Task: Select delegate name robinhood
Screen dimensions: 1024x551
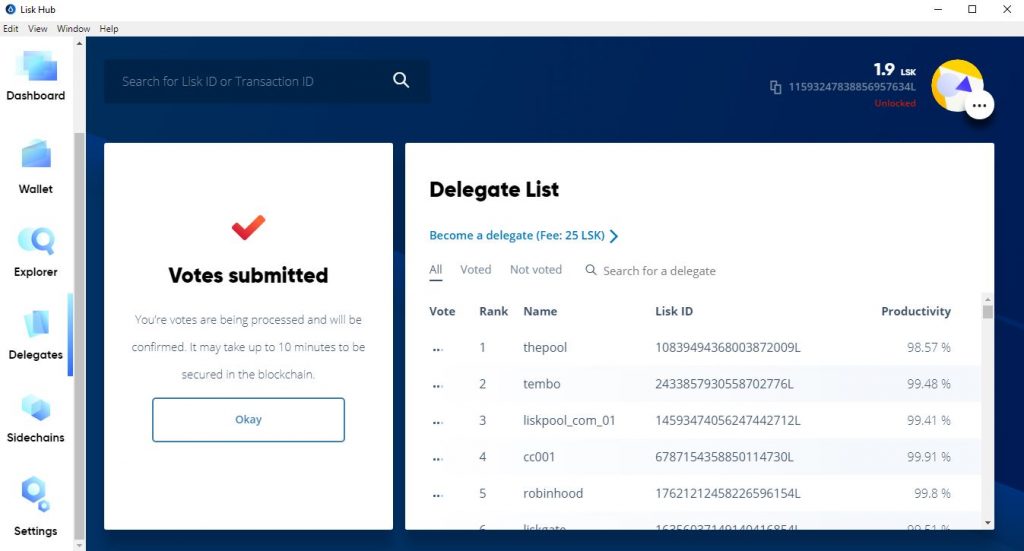Action: (x=552, y=494)
